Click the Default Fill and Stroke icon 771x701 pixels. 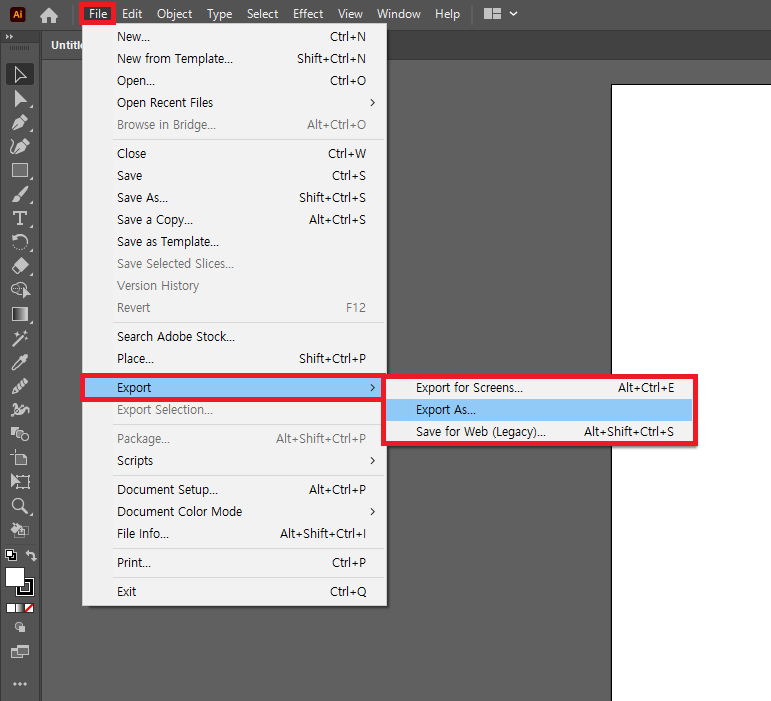[11, 555]
